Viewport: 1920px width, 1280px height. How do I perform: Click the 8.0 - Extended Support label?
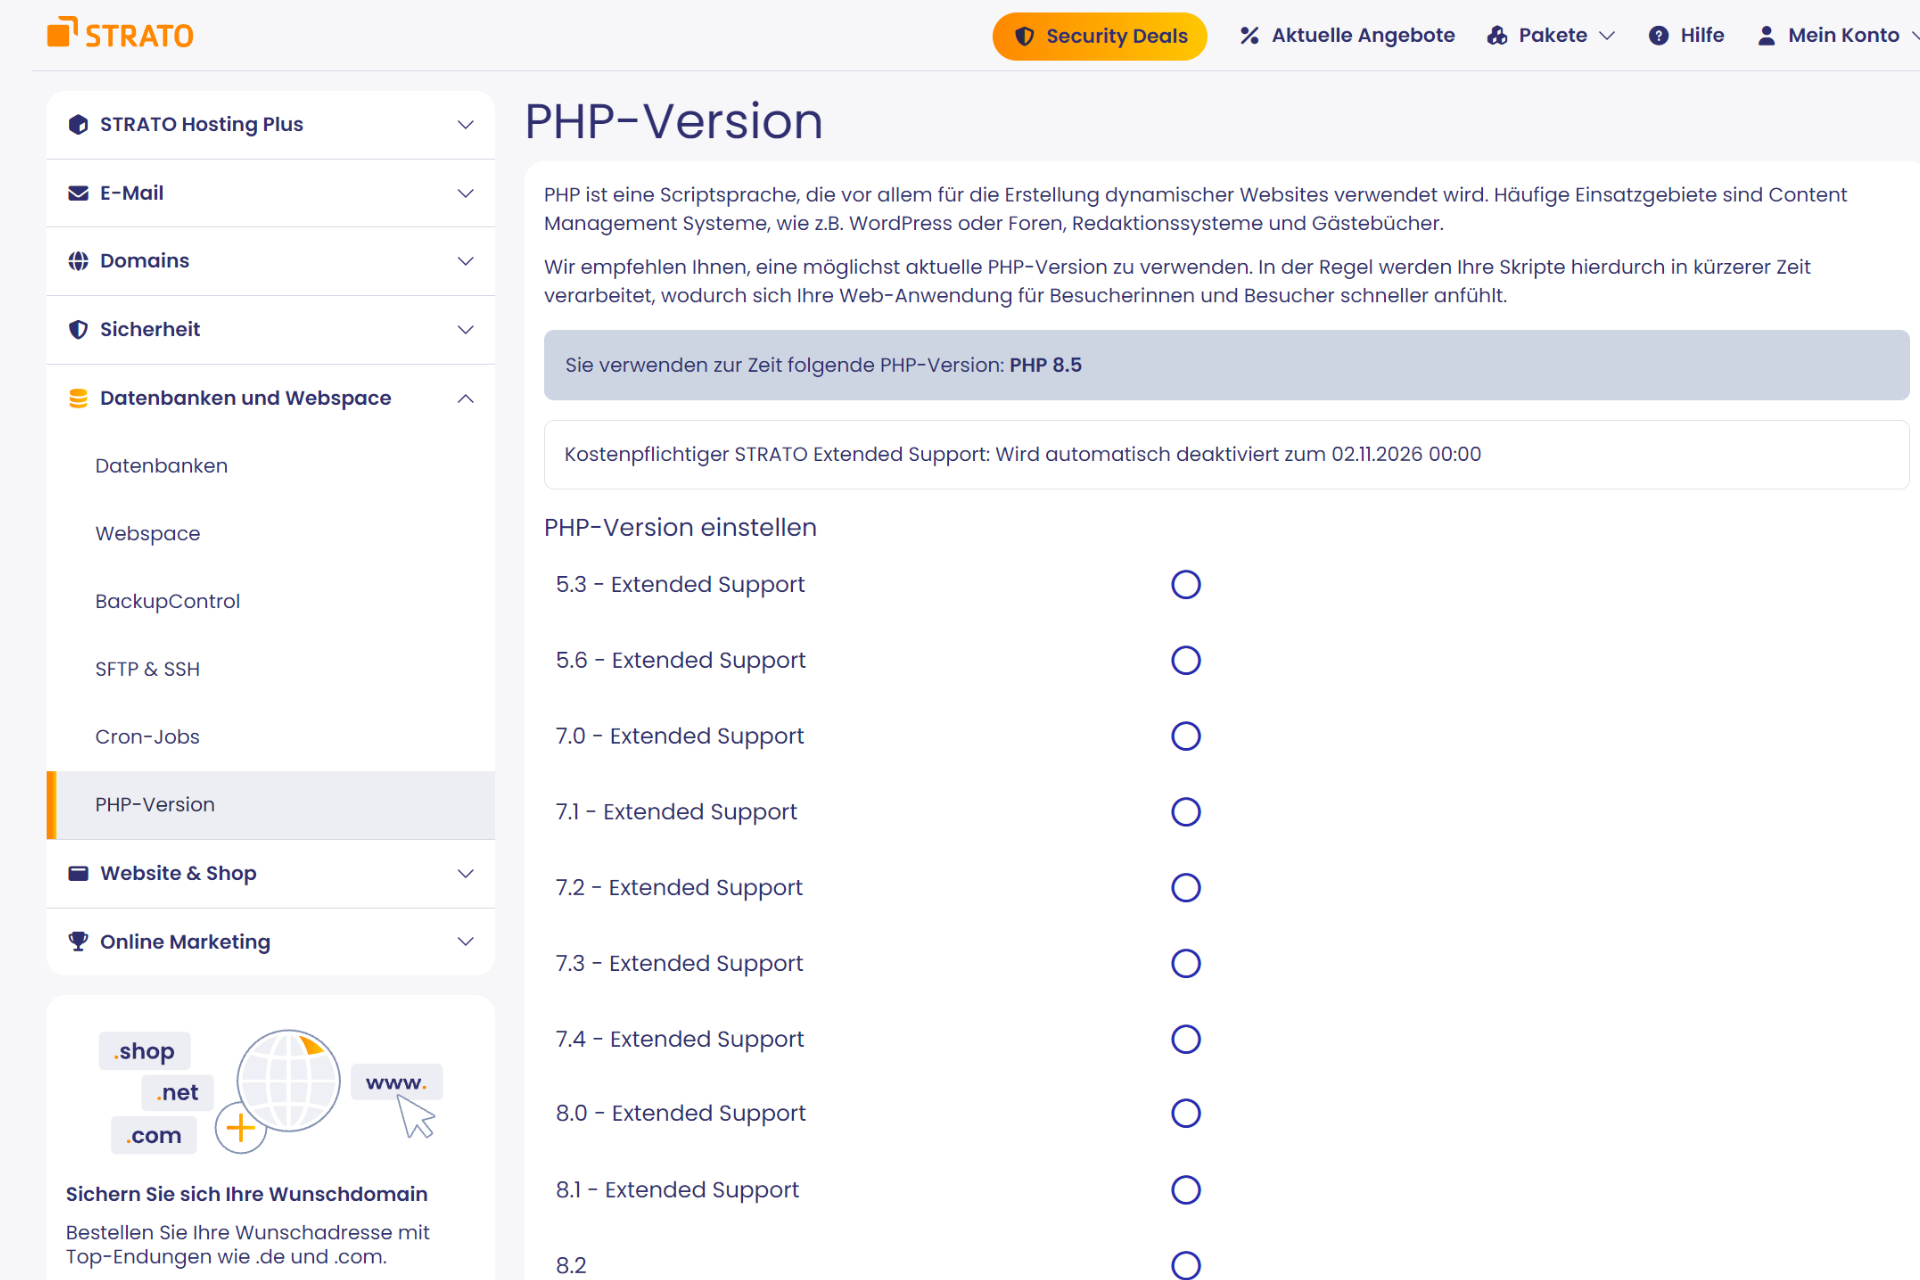tap(680, 1113)
